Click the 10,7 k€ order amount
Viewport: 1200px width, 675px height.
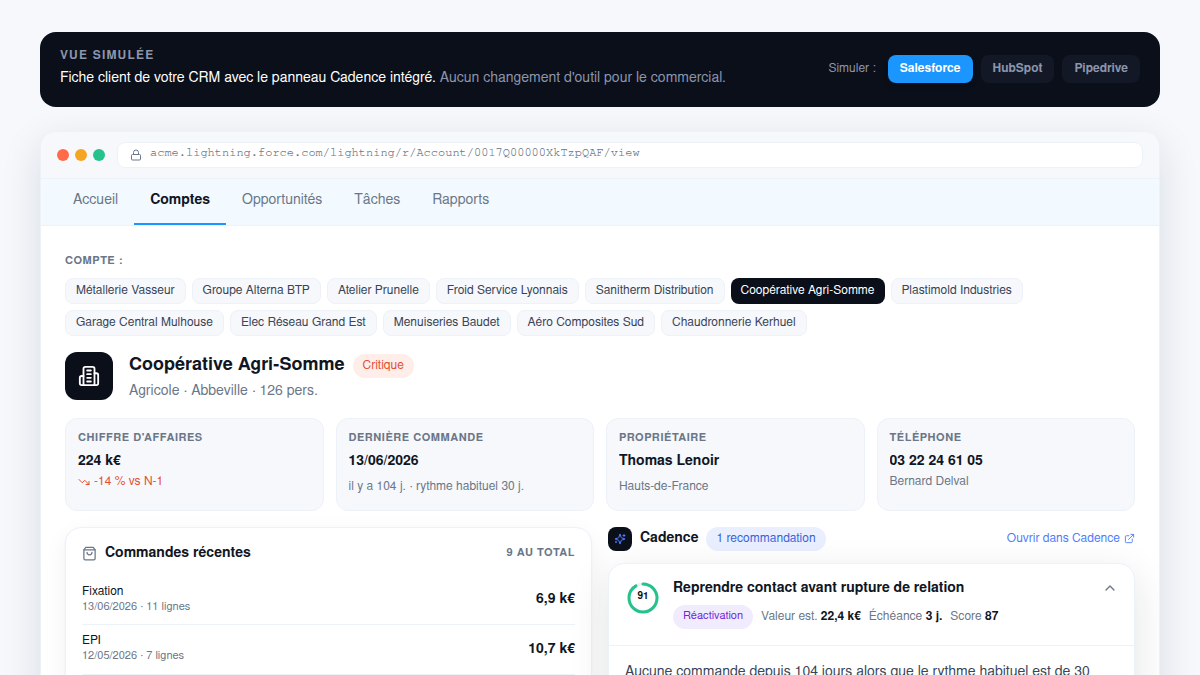coord(551,647)
